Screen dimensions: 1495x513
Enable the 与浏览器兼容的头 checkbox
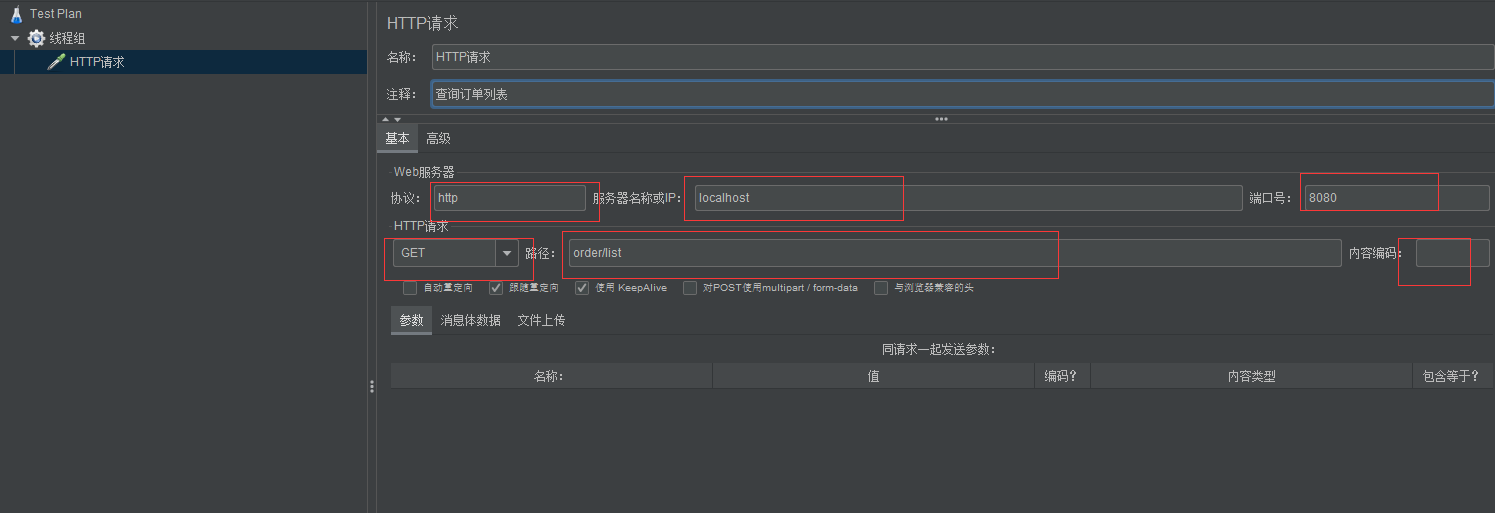click(x=881, y=288)
